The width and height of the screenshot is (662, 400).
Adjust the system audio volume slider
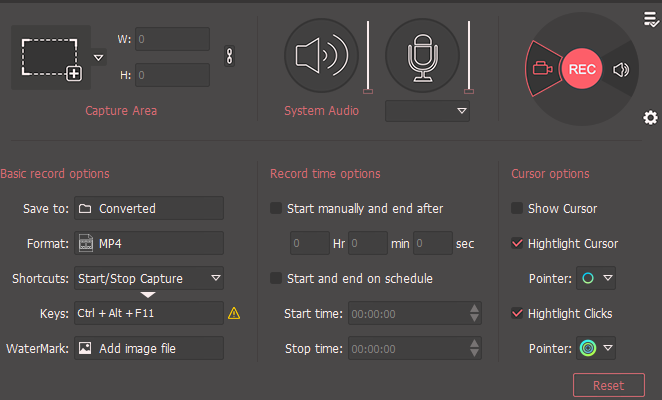tap(368, 90)
